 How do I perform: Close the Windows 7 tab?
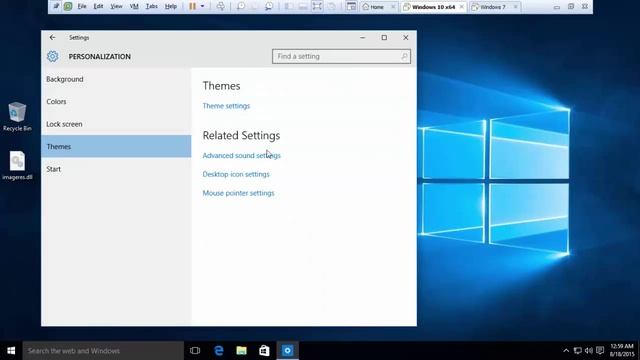(x=516, y=7)
